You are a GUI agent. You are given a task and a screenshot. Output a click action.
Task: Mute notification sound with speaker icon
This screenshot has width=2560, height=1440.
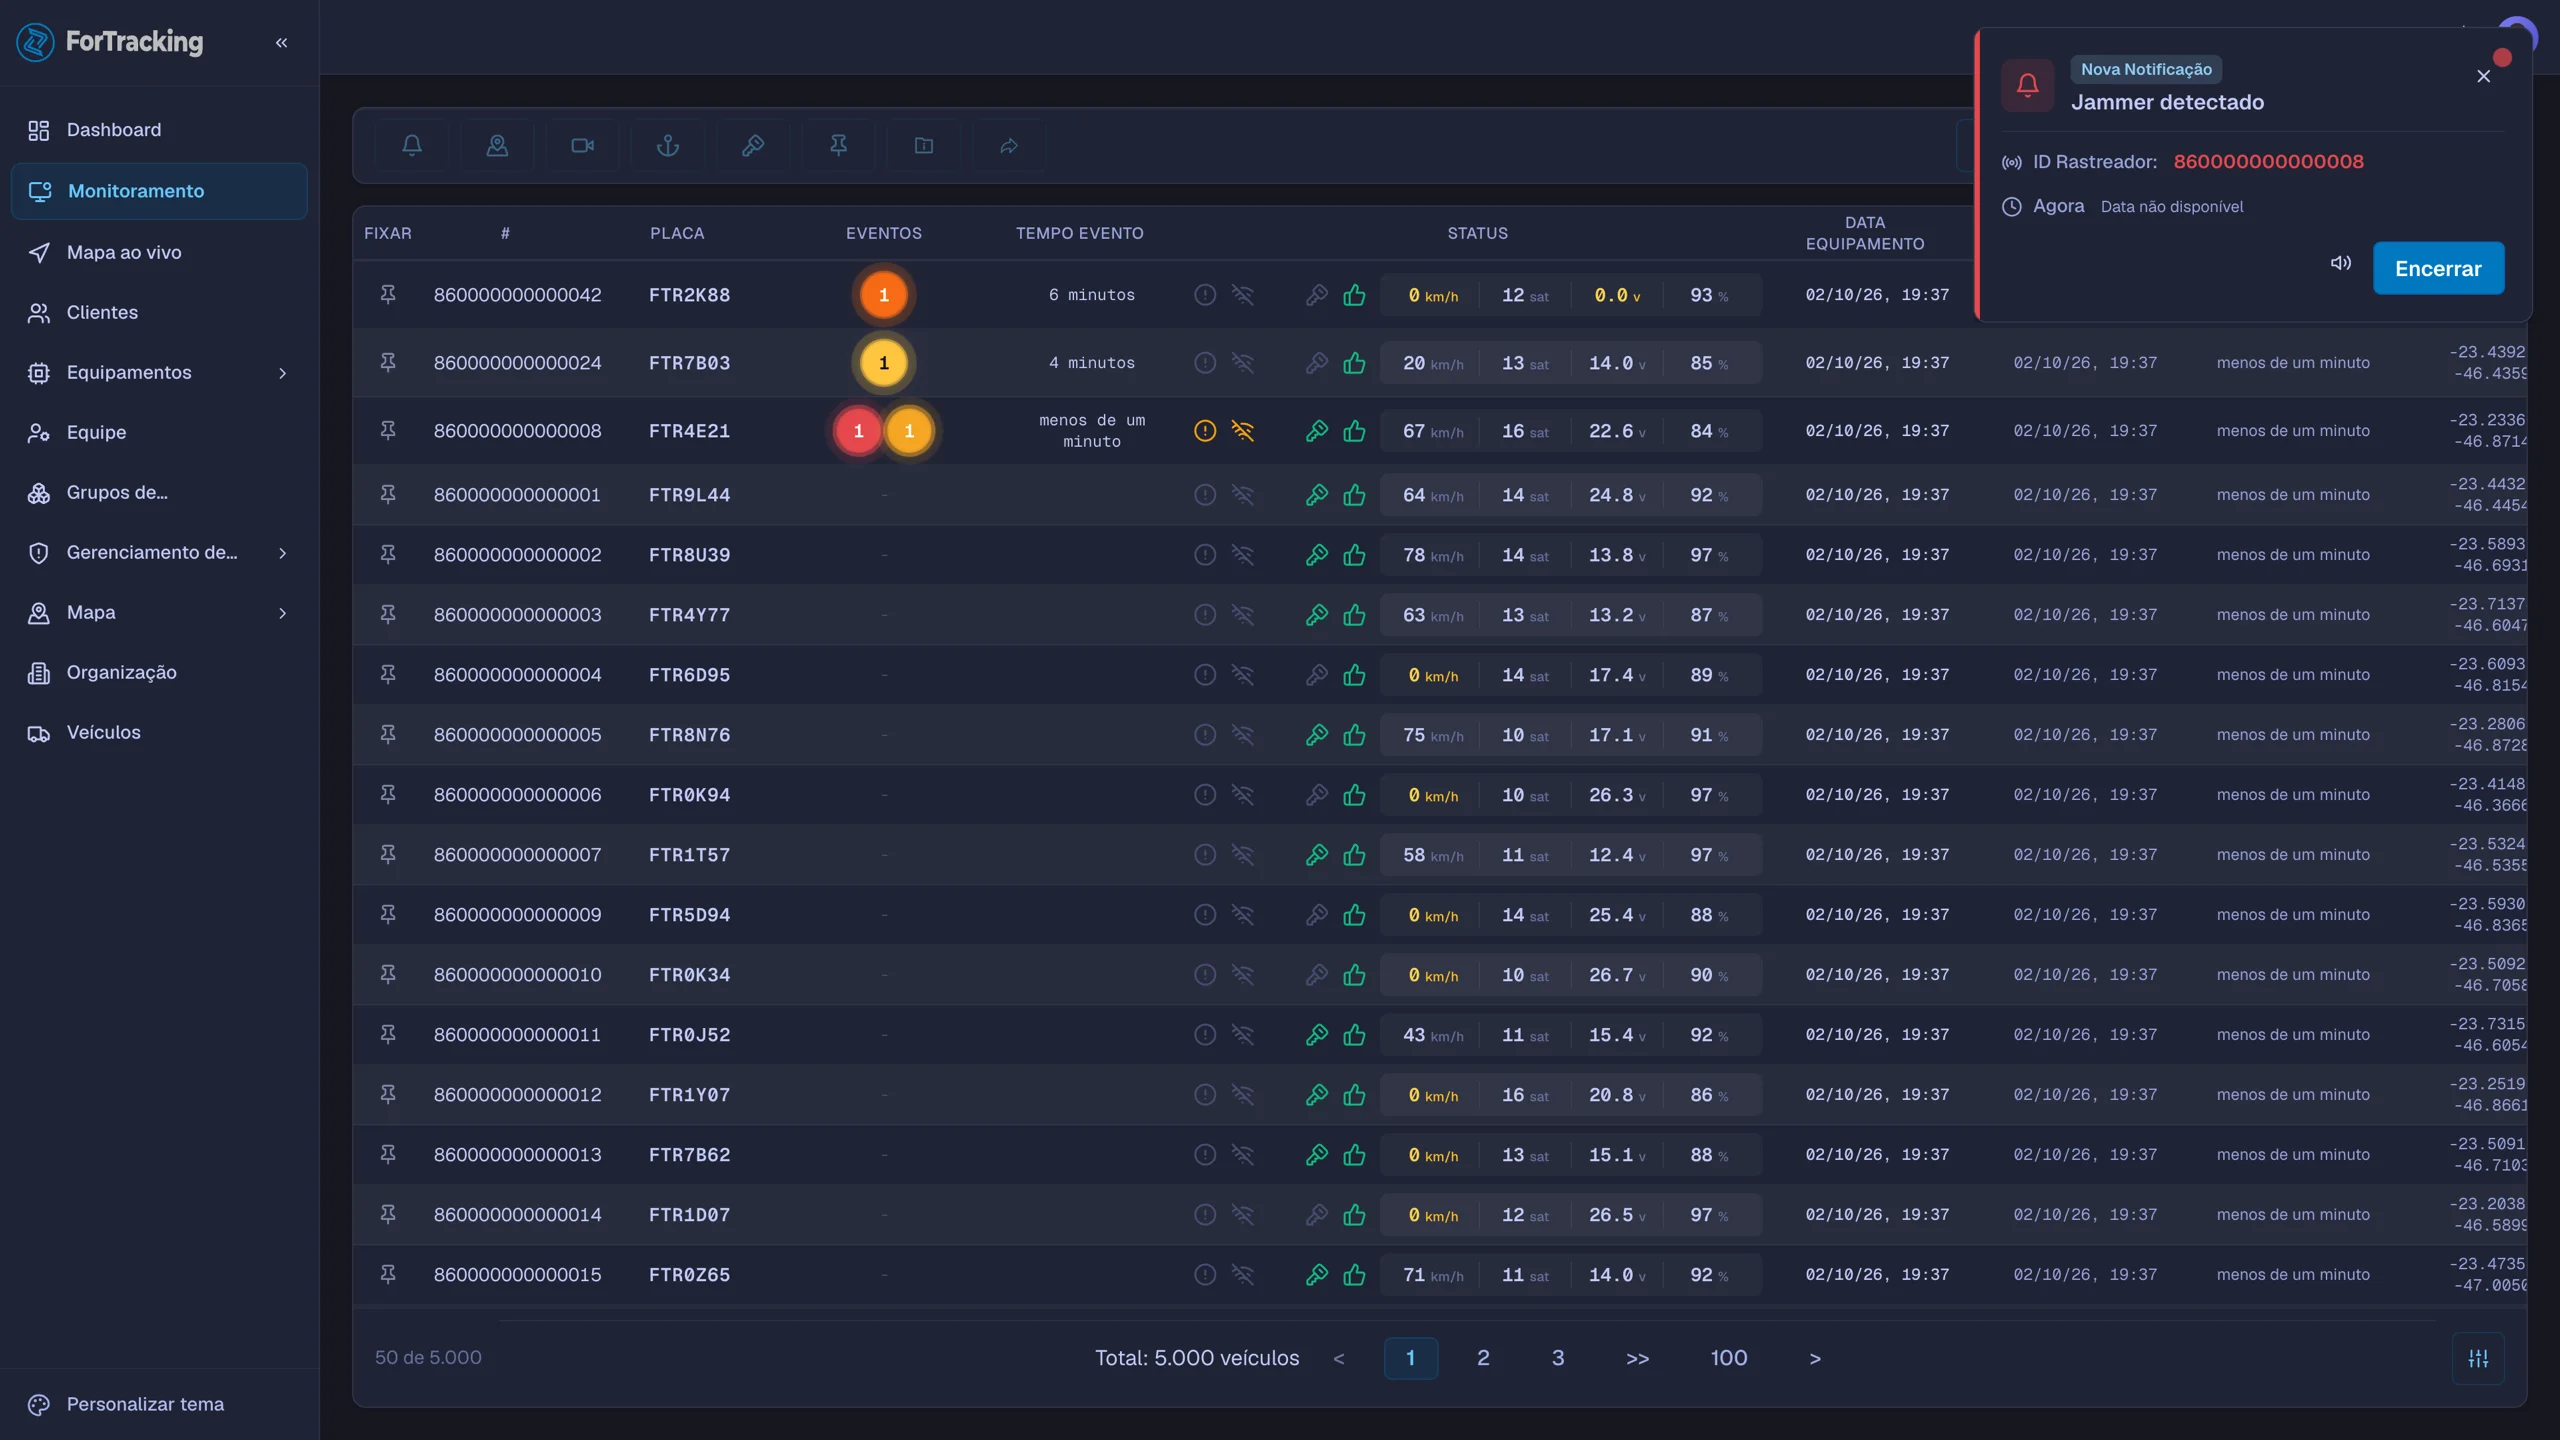(x=2340, y=263)
